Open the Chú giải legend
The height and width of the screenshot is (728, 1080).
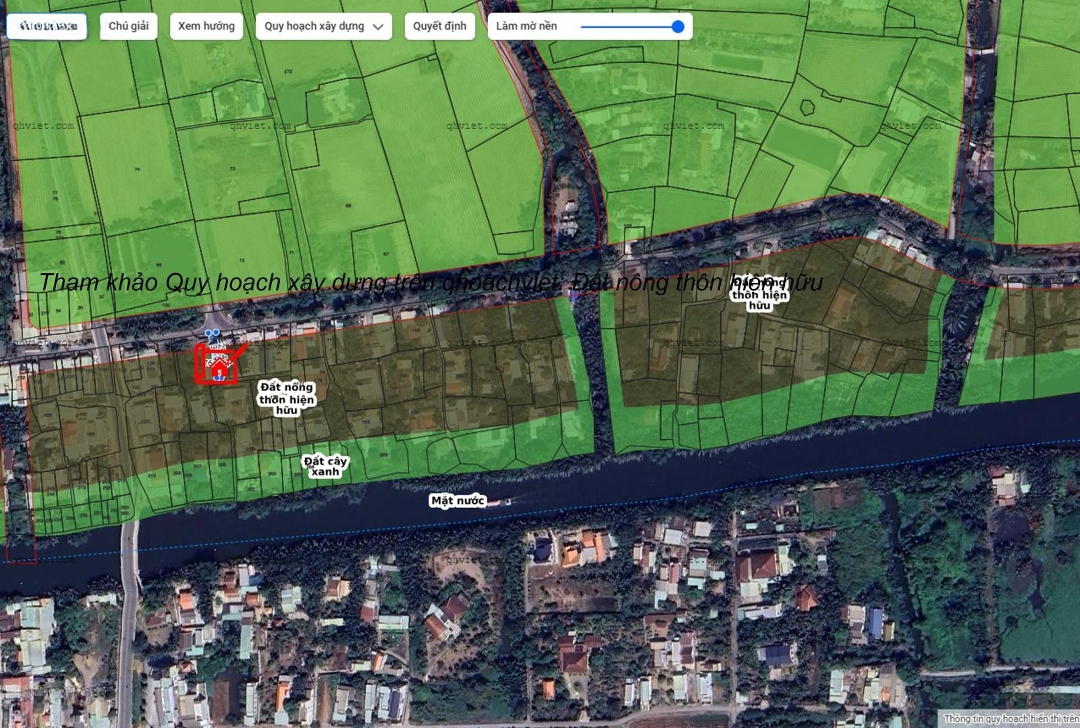[128, 26]
